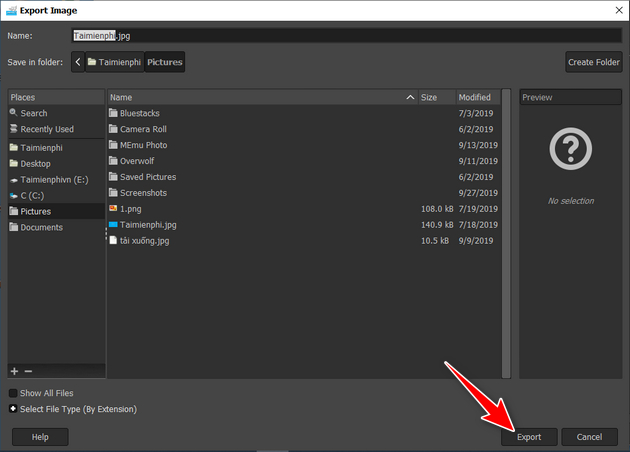630x452 pixels.
Task: Click the Screenshots folder icon
Action: point(113,192)
